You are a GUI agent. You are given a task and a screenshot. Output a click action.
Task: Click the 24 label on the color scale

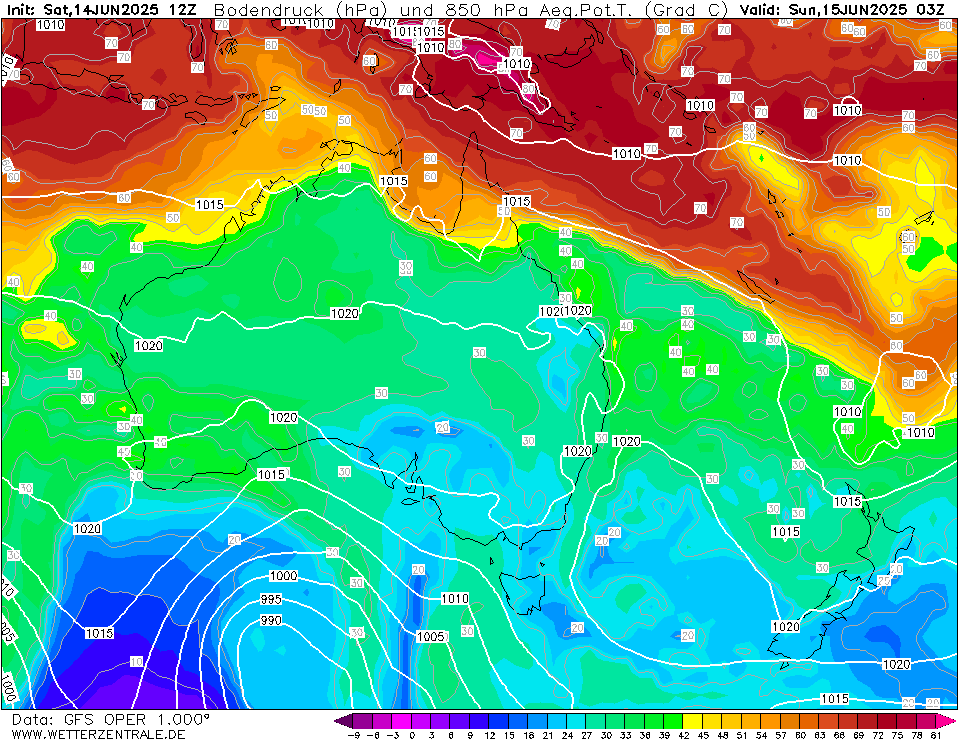tap(568, 735)
